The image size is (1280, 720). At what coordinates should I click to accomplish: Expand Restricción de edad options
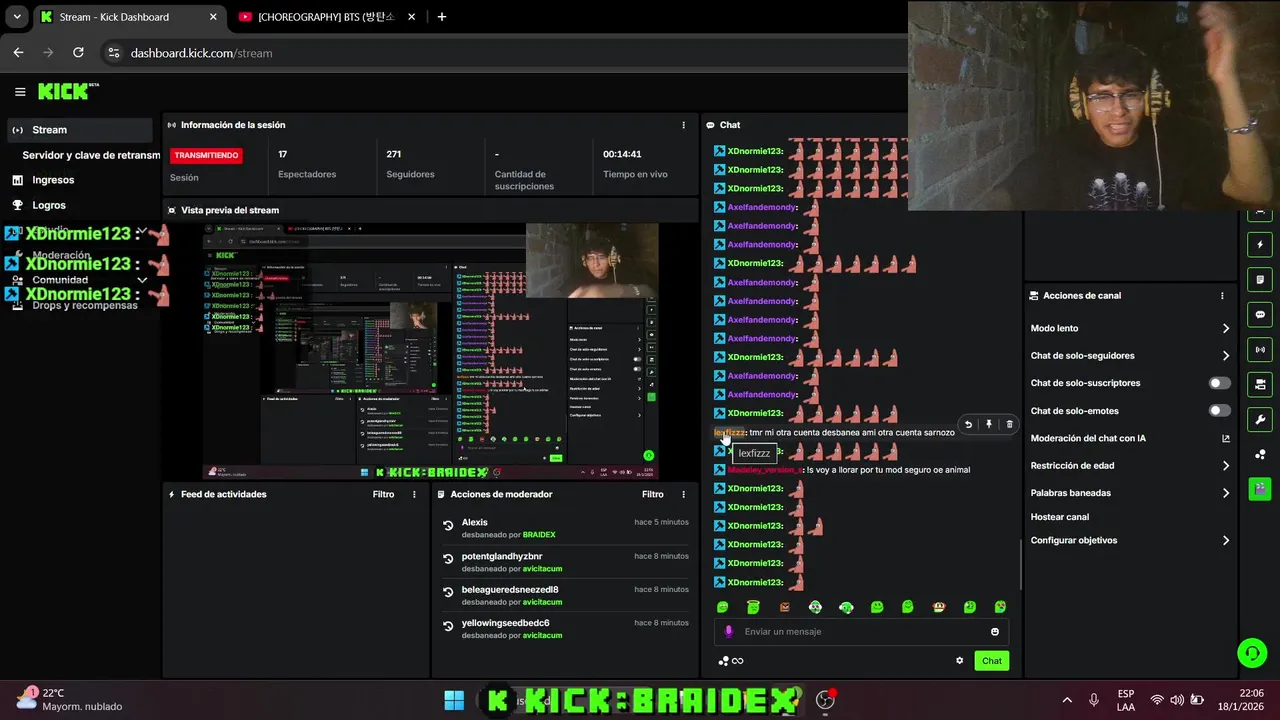click(x=1226, y=466)
